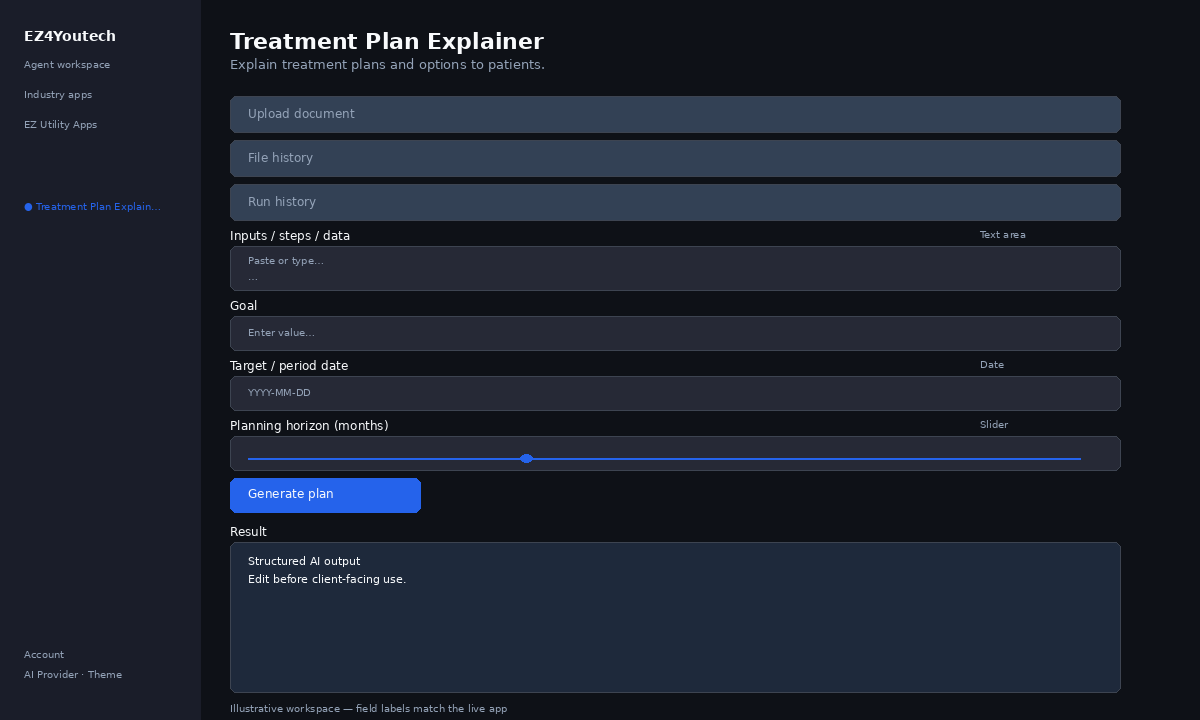This screenshot has width=1200, height=720.
Task: Click the Treatment Plan Explainer heading
Action: [x=387, y=41]
